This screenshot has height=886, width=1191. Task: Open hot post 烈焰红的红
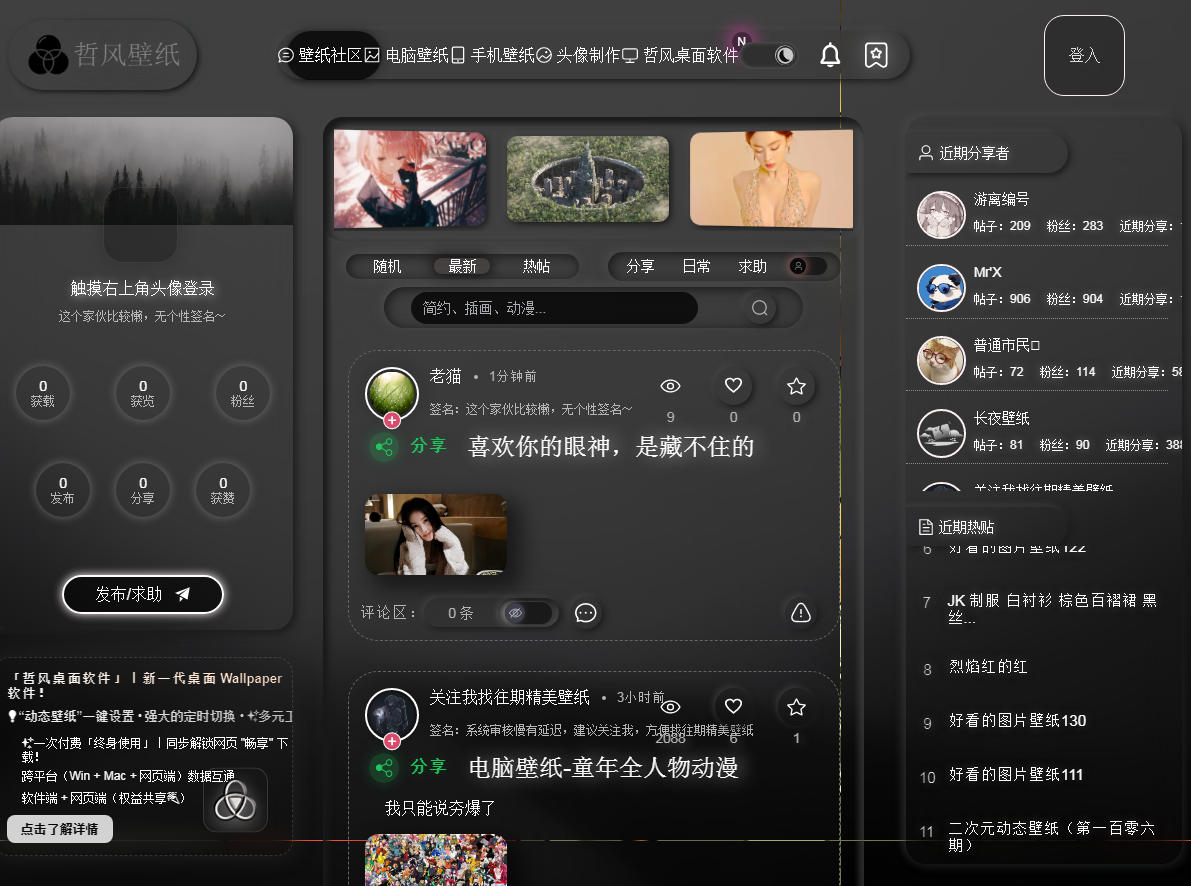click(x=987, y=666)
